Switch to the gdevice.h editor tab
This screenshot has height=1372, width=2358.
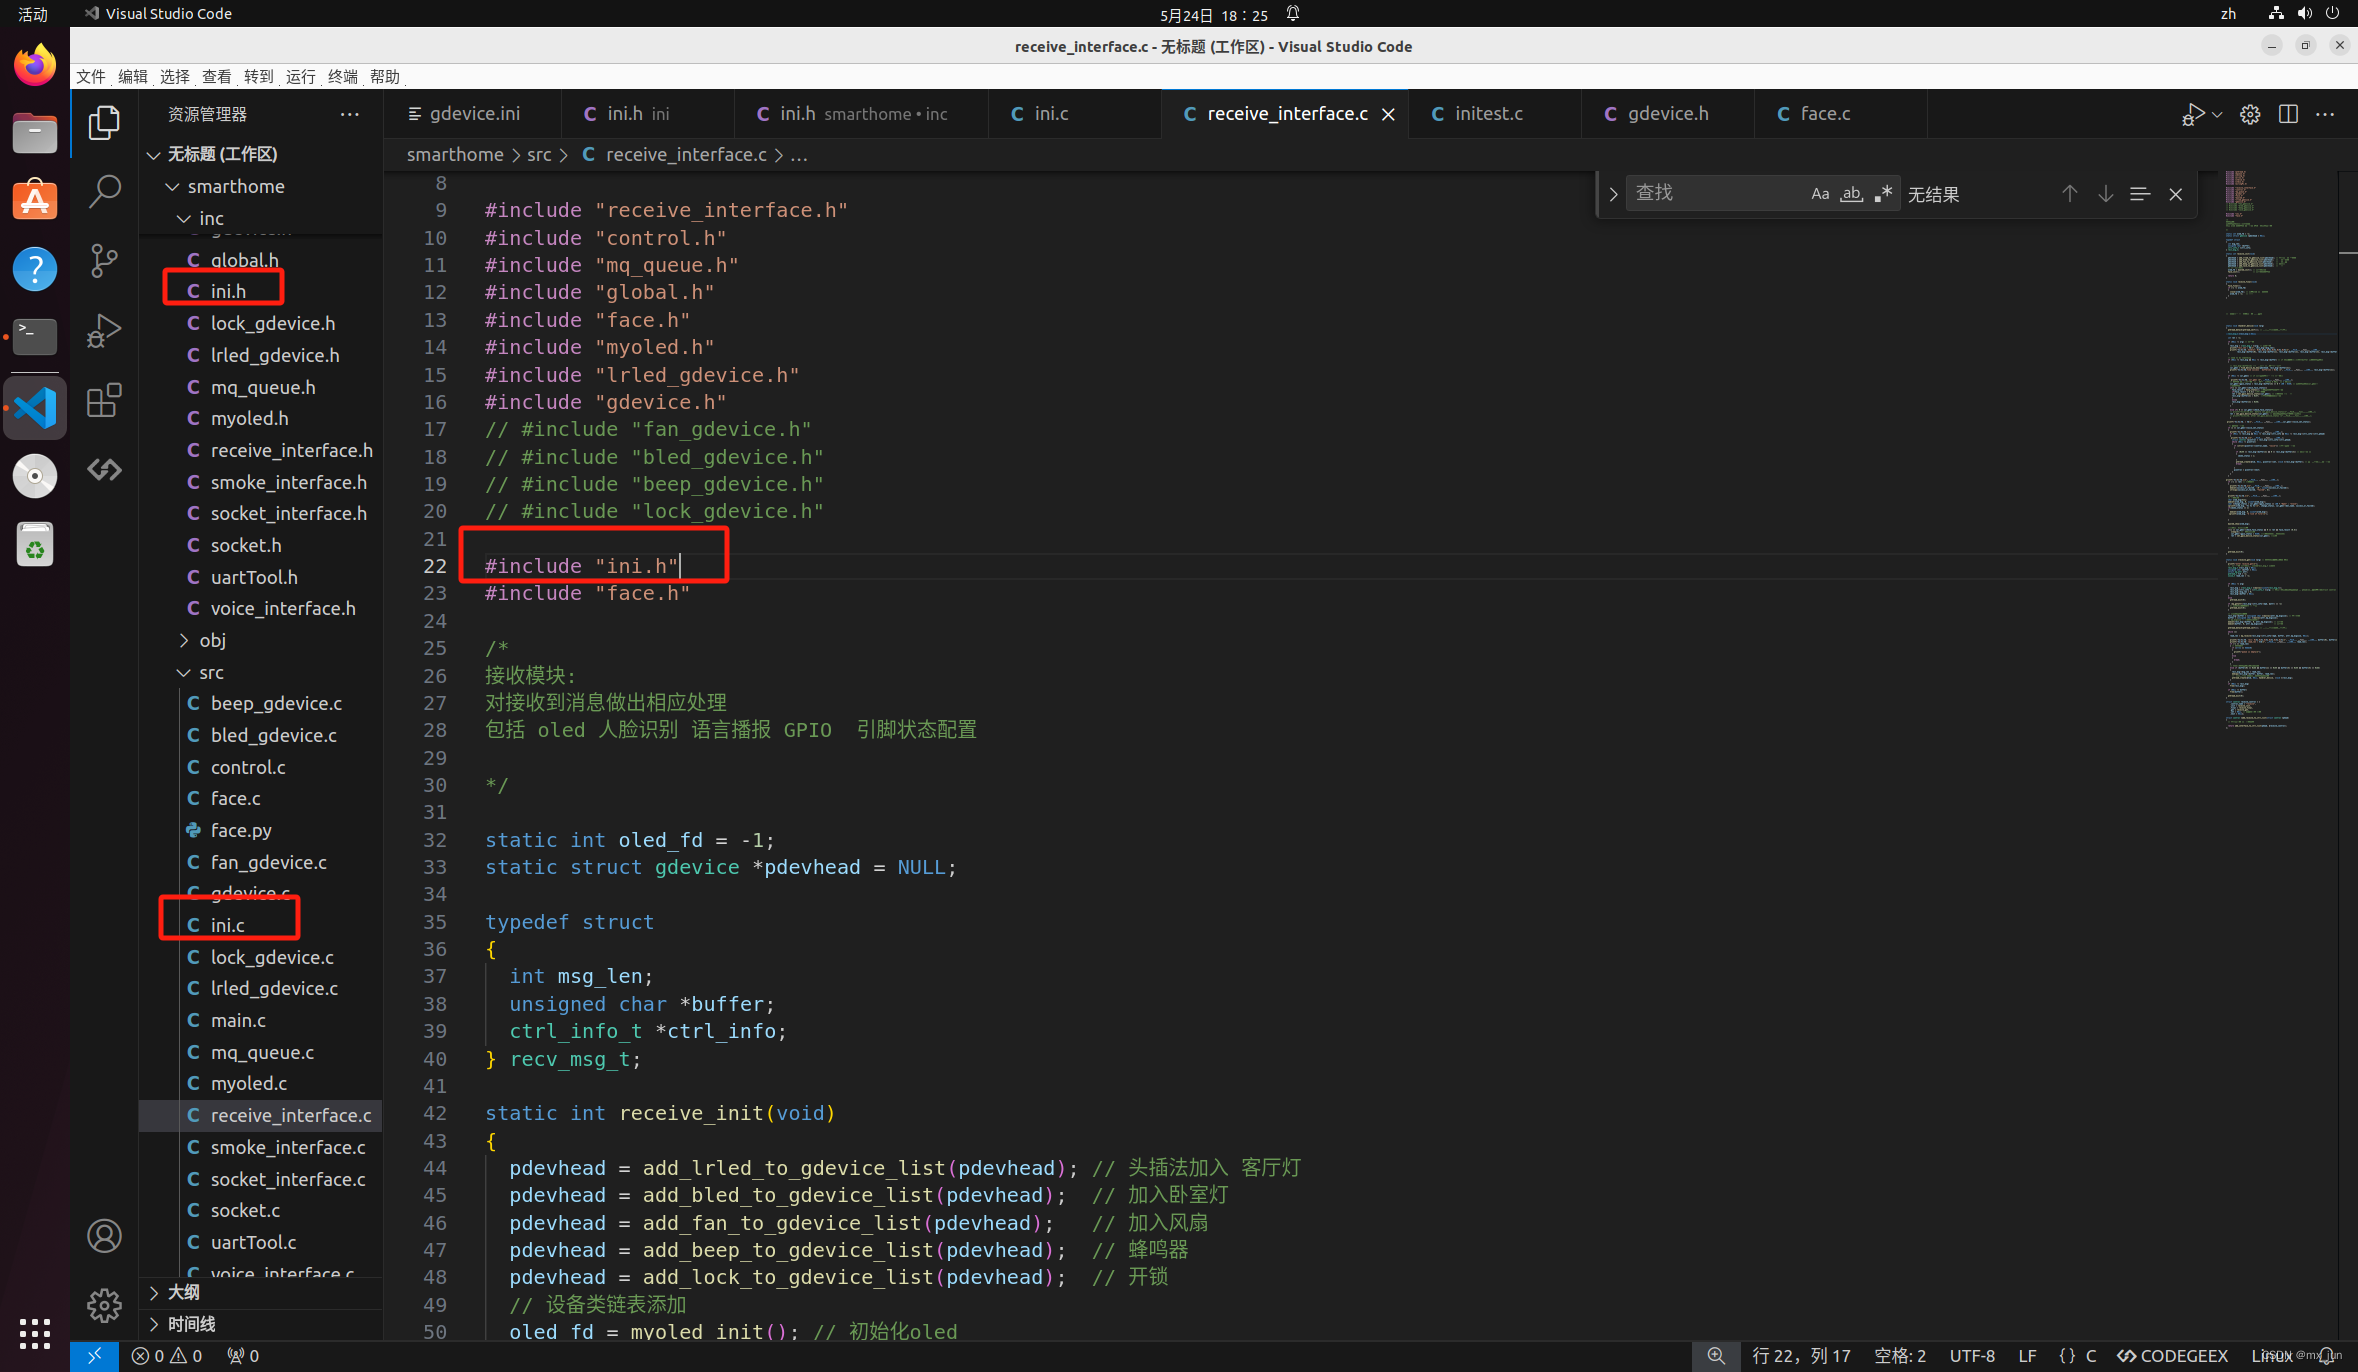point(1667,114)
